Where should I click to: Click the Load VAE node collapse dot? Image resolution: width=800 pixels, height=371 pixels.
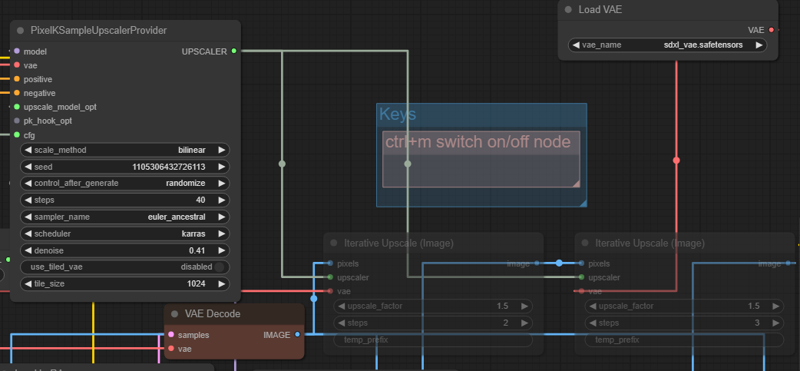[568, 10]
